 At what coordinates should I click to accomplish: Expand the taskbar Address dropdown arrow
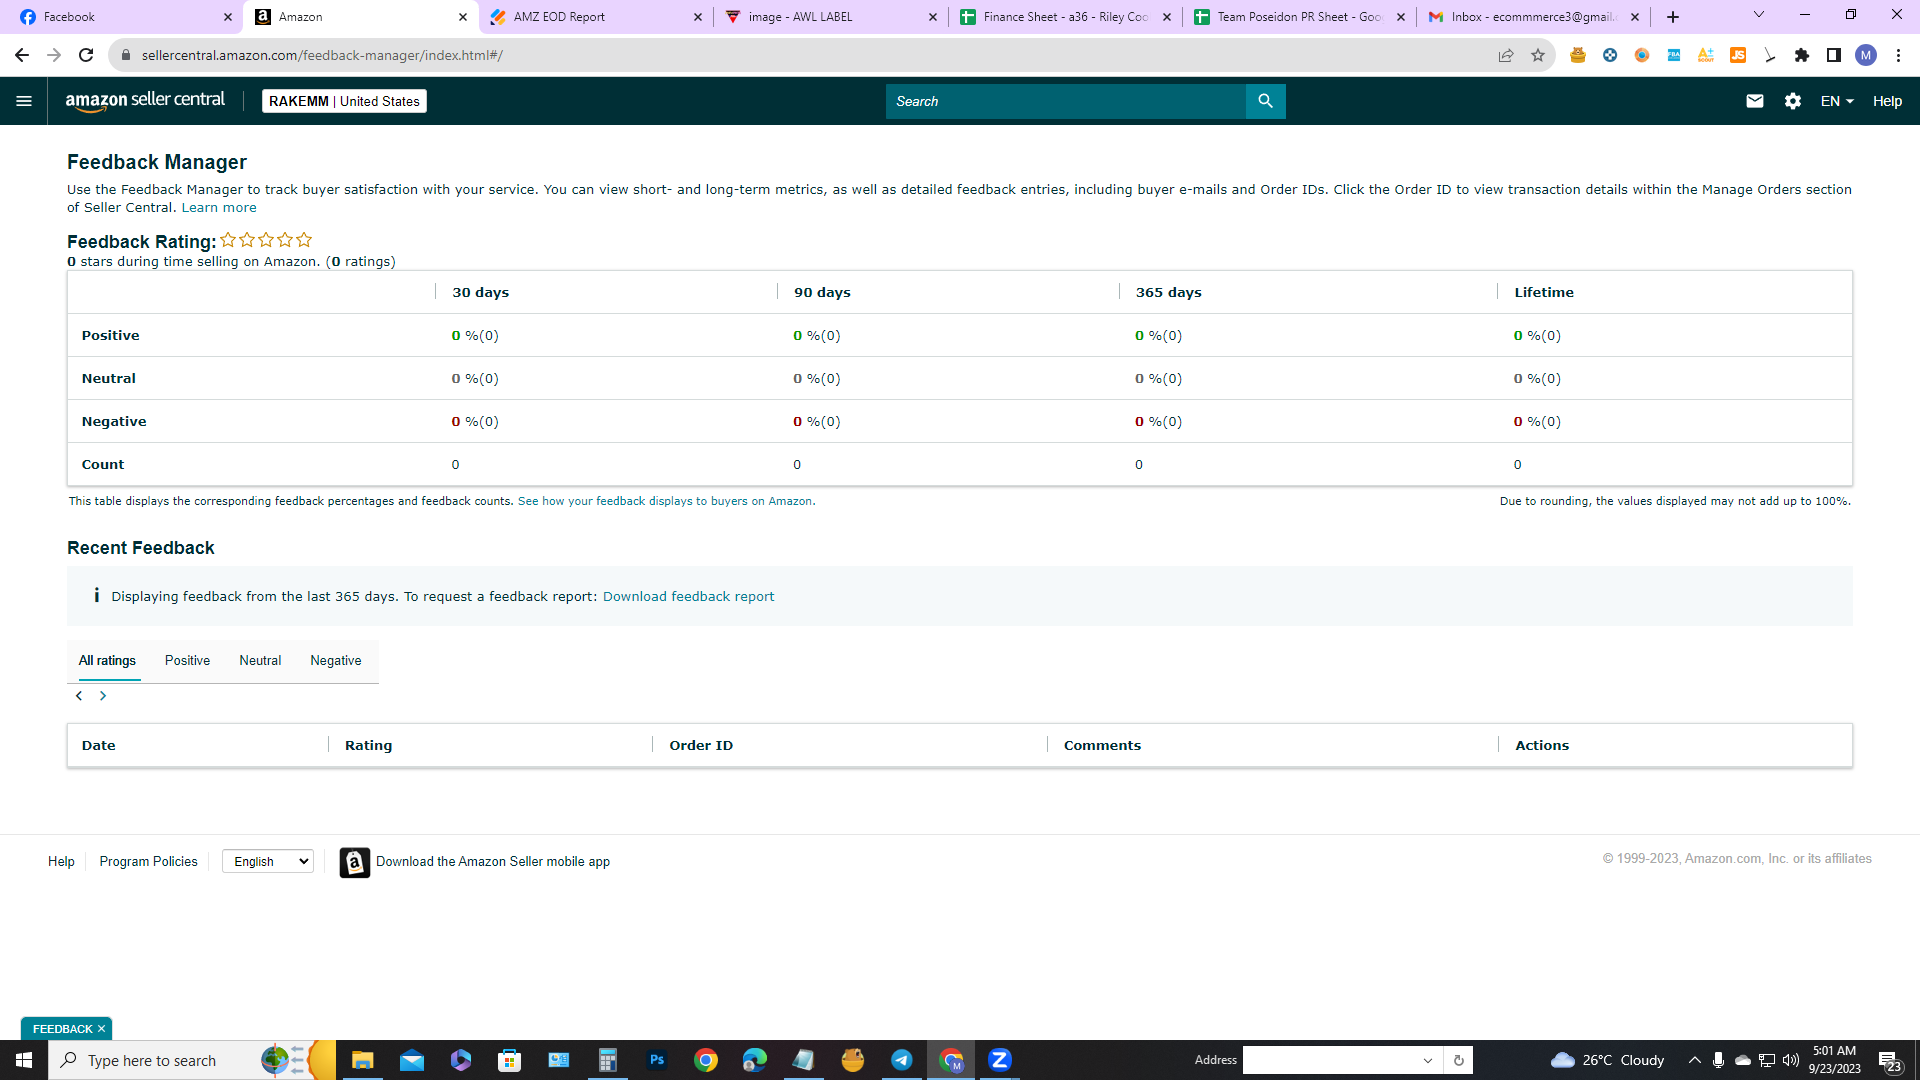pos(1428,1060)
